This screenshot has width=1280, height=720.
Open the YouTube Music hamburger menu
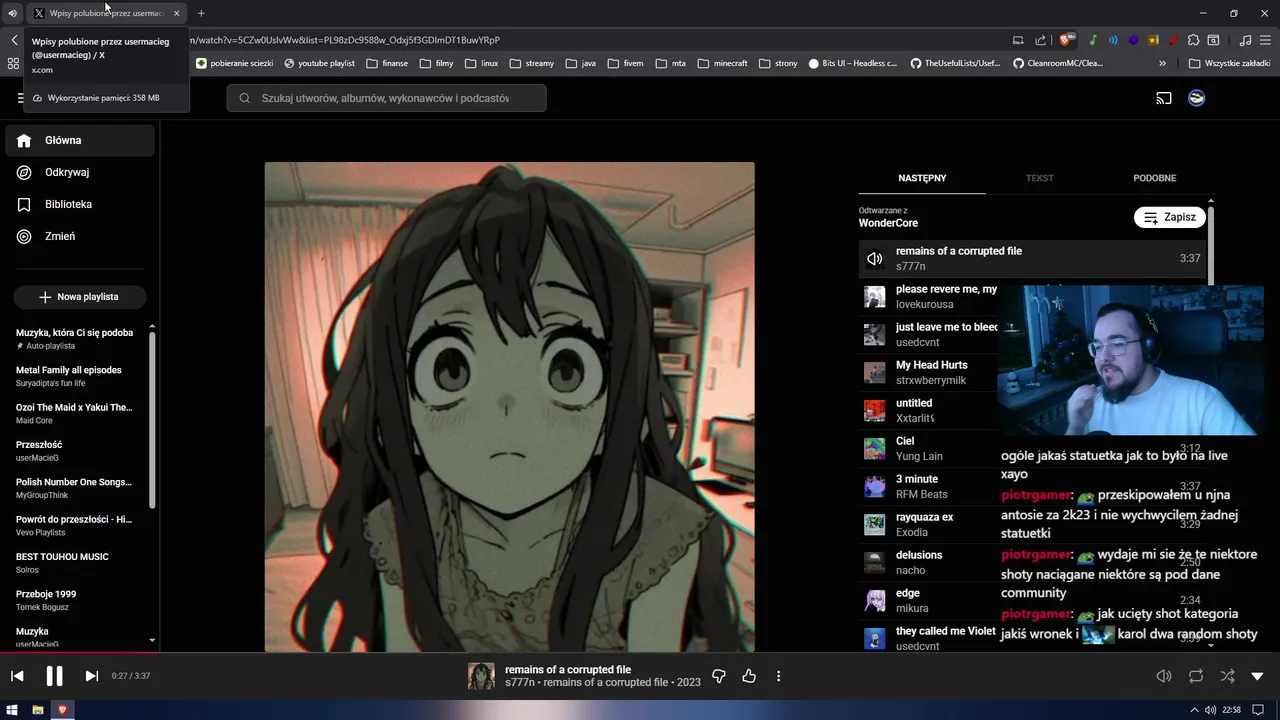[x=21, y=98]
